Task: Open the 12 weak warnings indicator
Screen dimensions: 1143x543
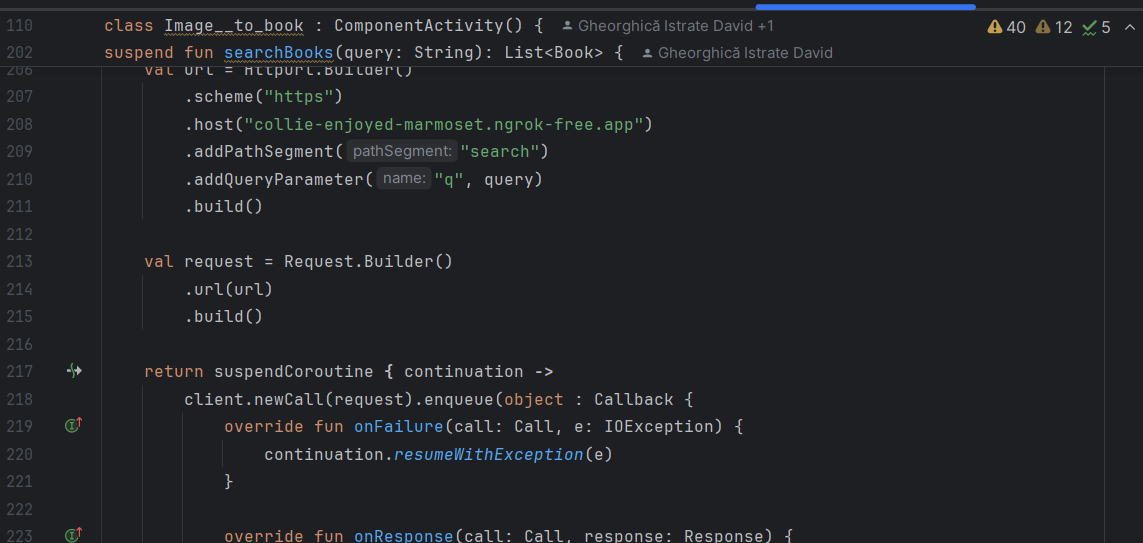Action: pyautogui.click(x=1054, y=28)
